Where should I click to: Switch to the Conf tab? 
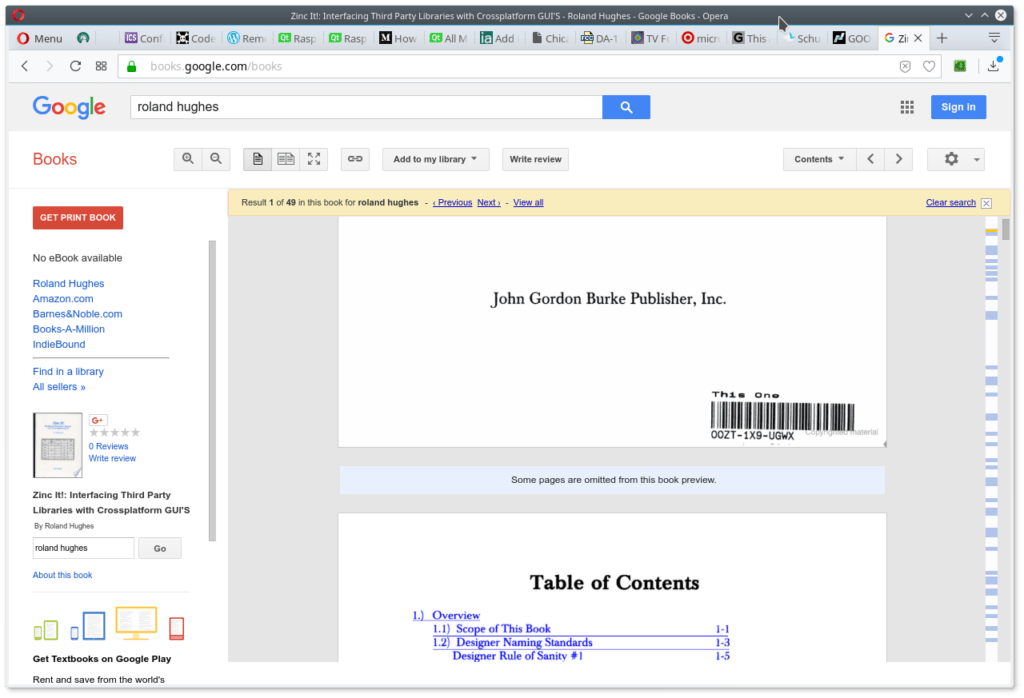pyautogui.click(x=144, y=38)
